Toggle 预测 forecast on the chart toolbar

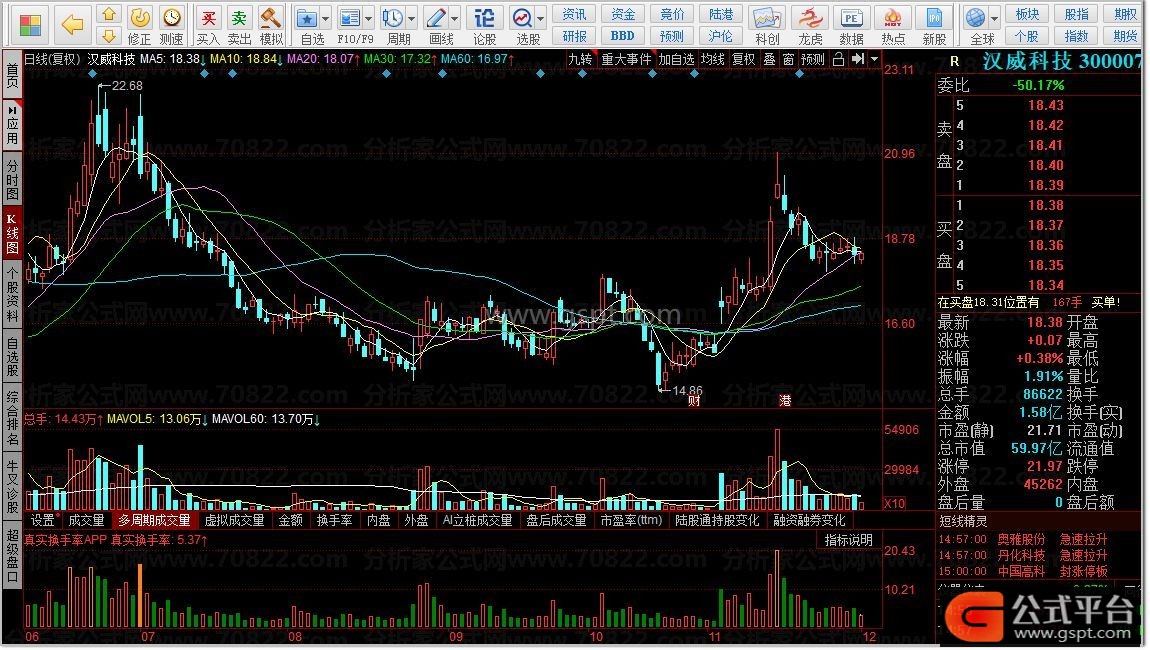pos(813,59)
